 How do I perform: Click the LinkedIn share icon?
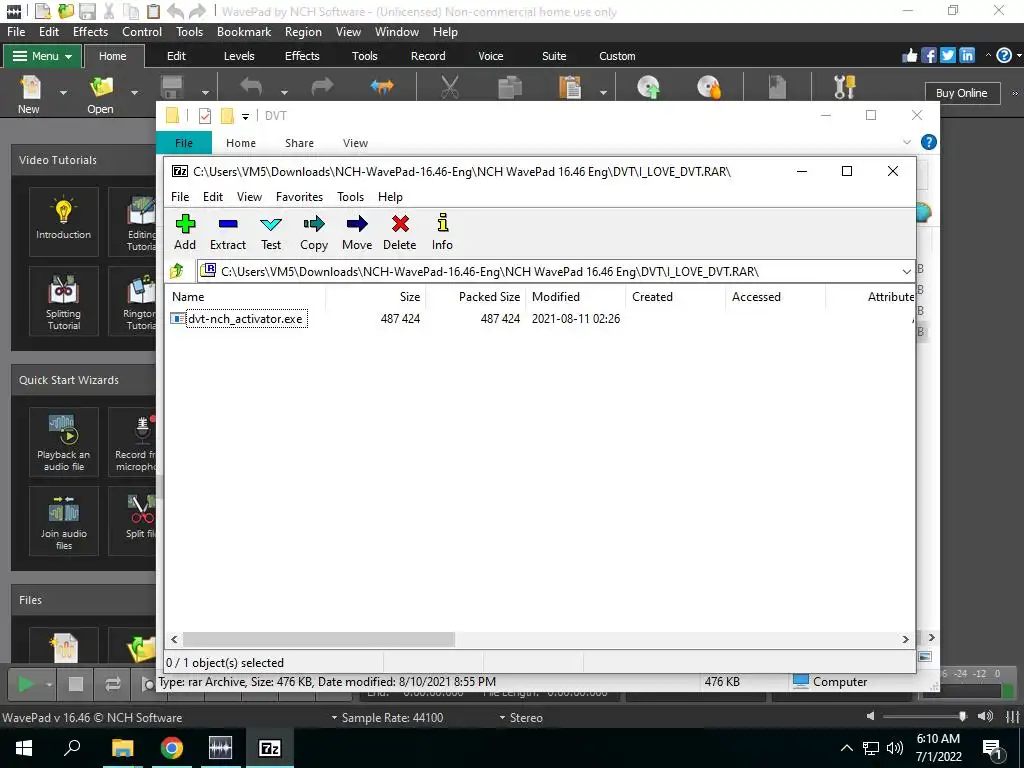coord(967,56)
